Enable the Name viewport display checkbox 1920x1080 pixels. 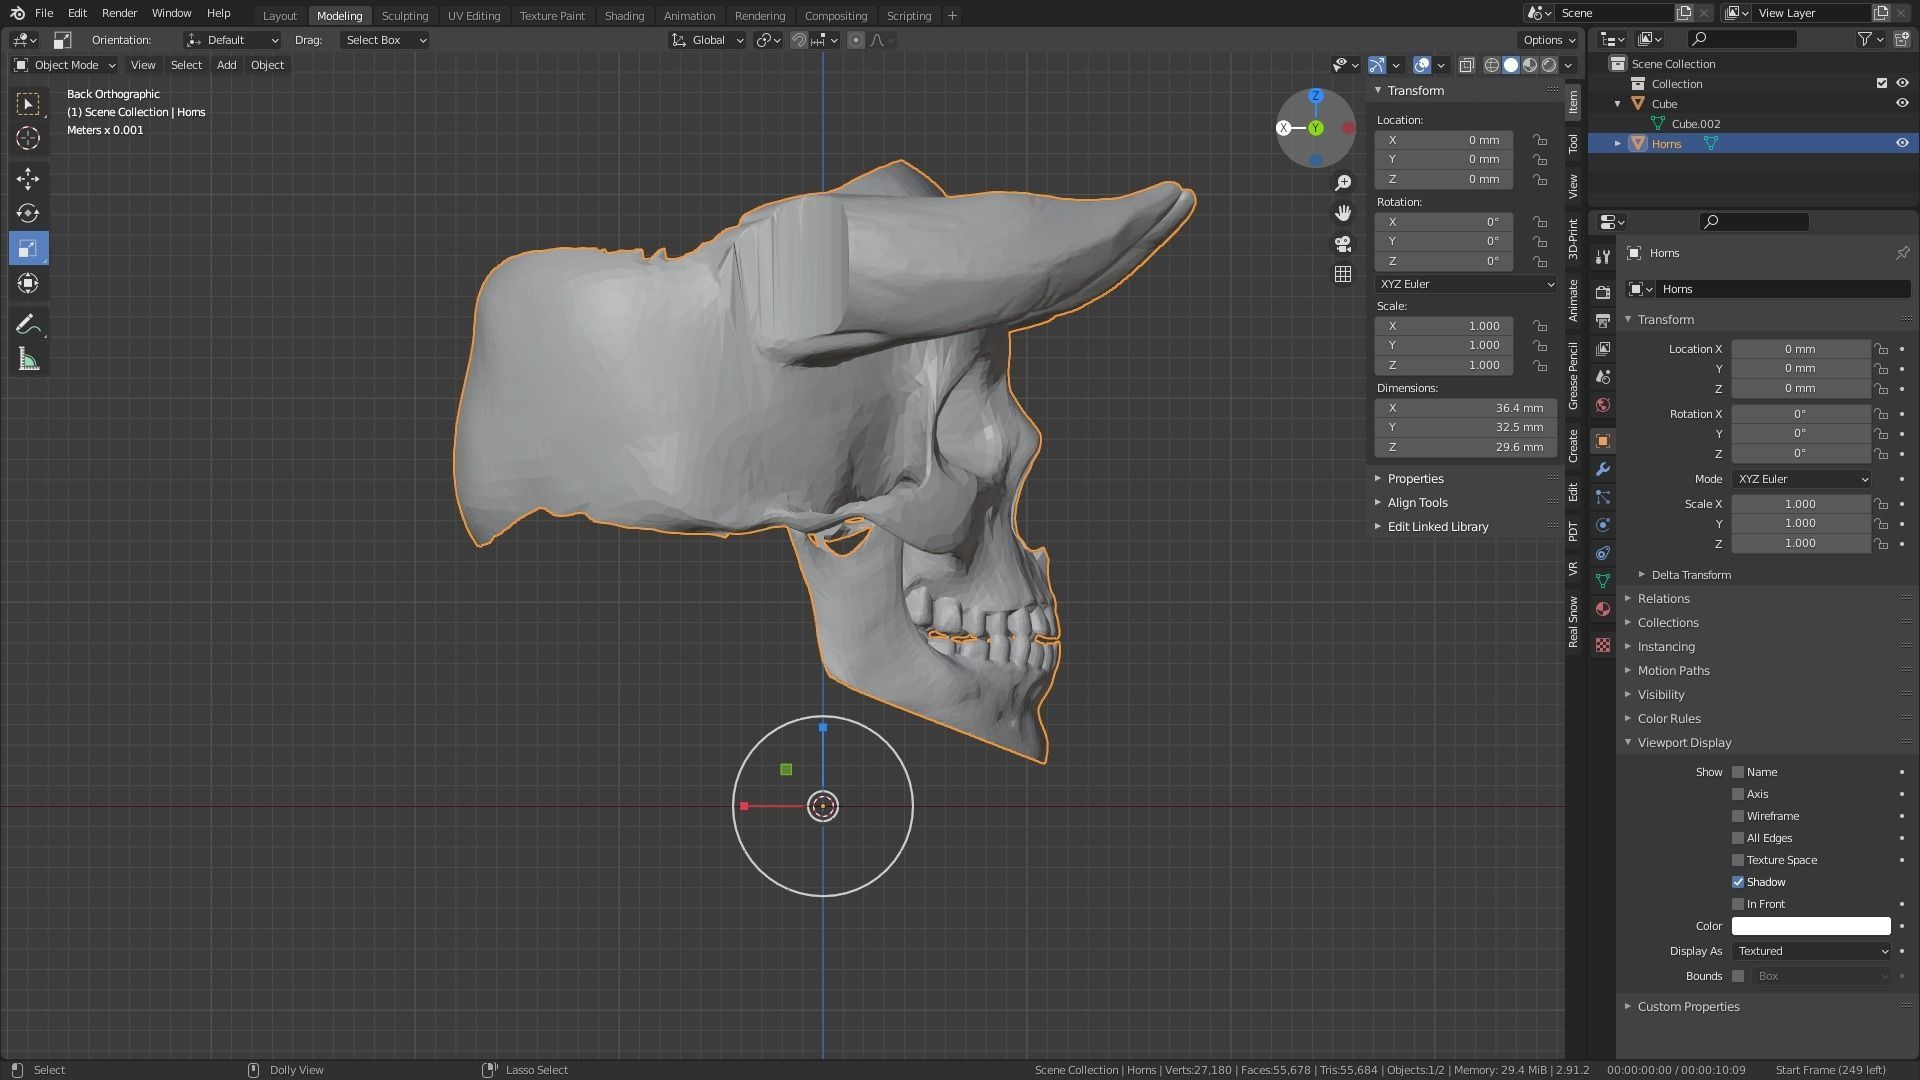[x=1738, y=772]
